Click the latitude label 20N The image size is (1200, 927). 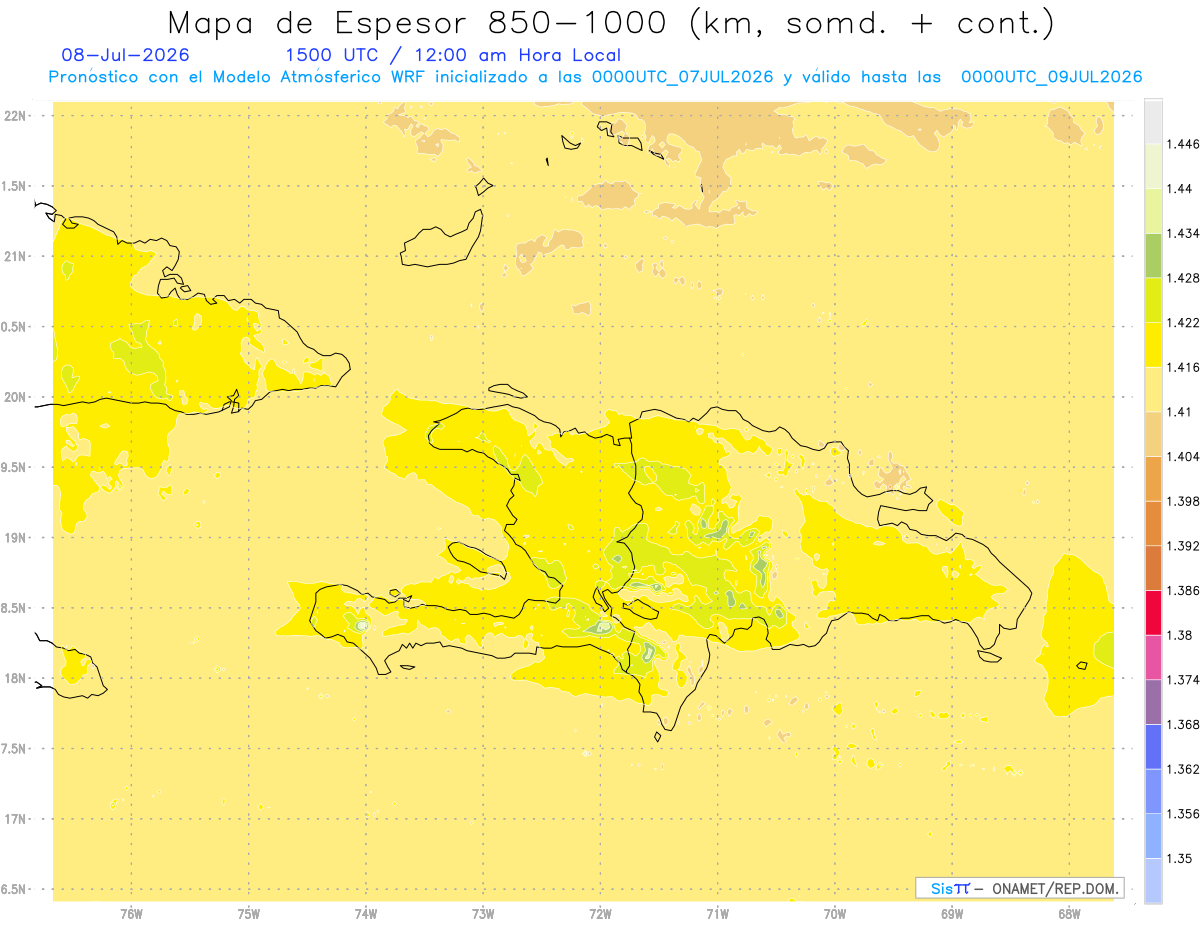(x=16, y=397)
